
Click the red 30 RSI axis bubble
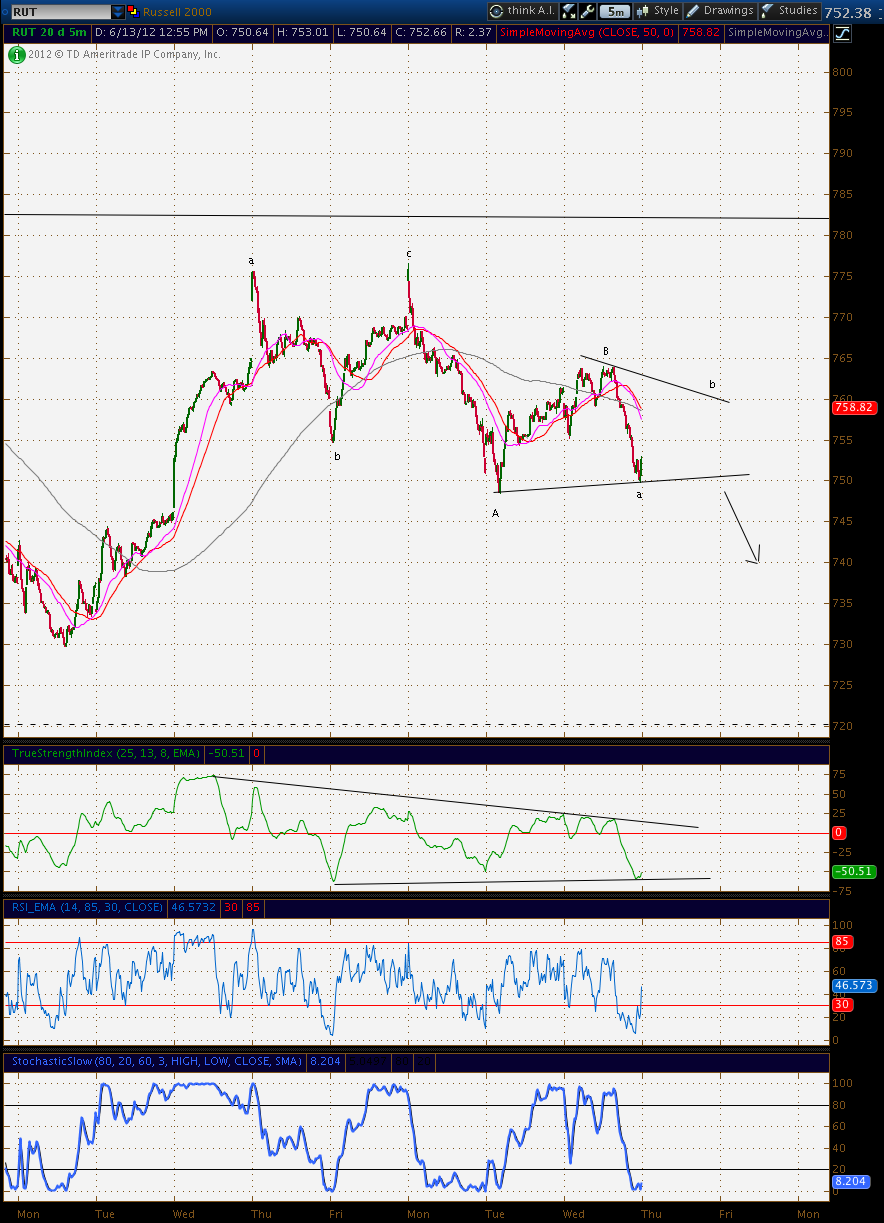click(841, 1005)
